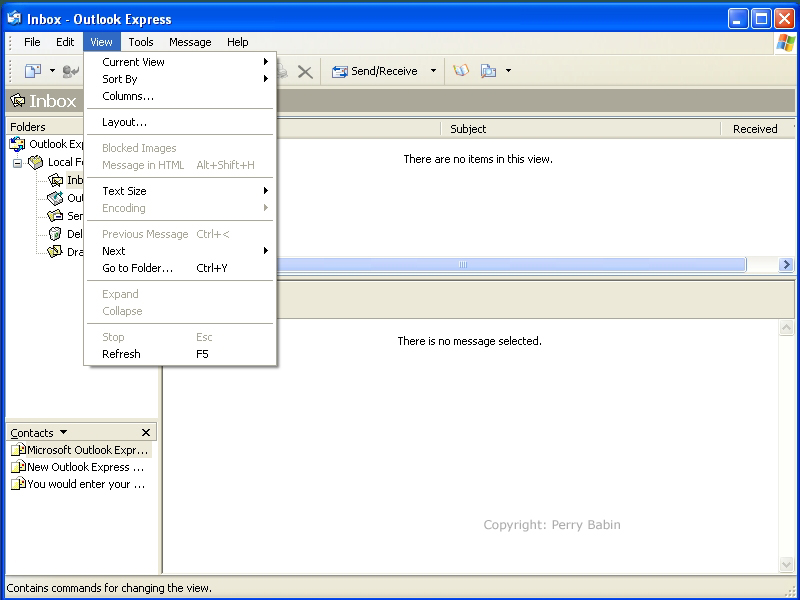Click the Received column header
Viewport: 800px width, 600px height.
[x=754, y=129]
